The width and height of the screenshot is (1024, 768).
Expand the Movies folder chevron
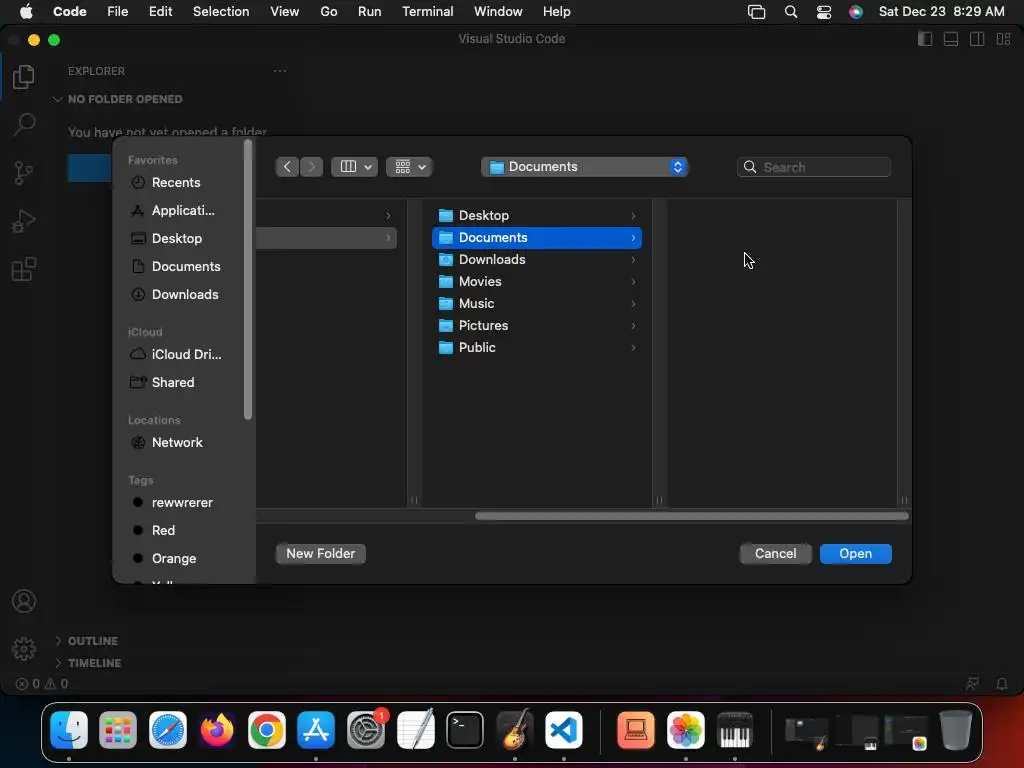pos(633,281)
